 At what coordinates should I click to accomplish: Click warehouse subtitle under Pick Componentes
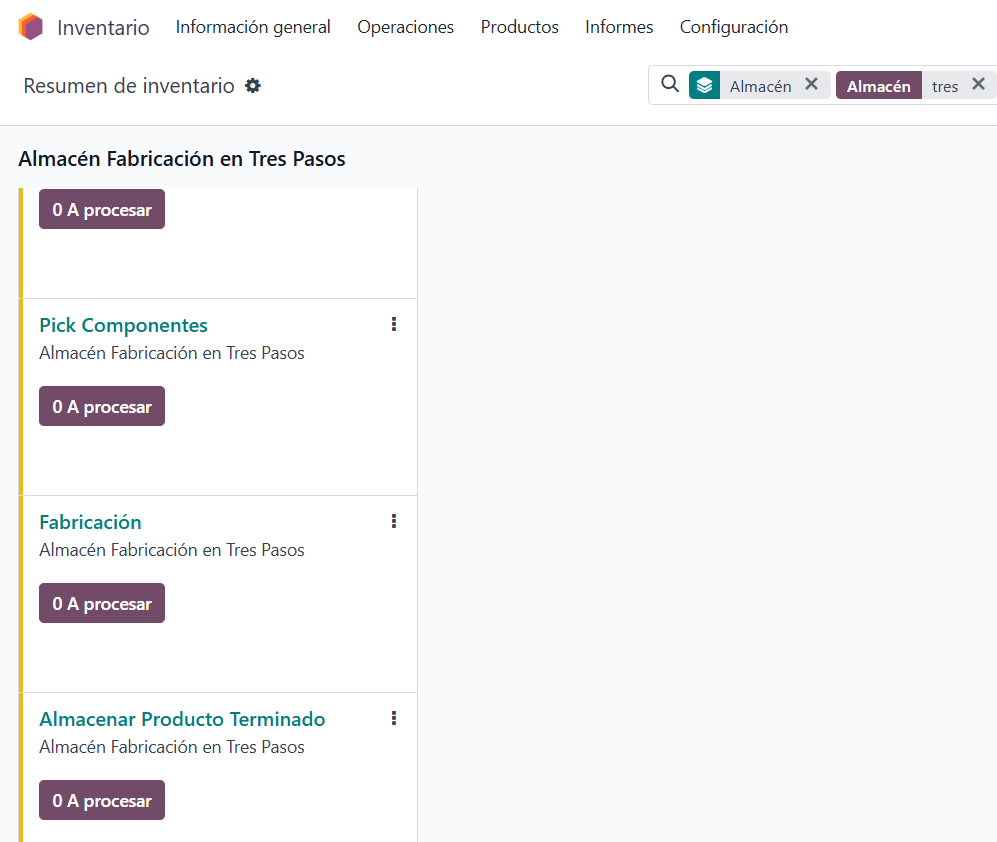pyautogui.click(x=172, y=353)
